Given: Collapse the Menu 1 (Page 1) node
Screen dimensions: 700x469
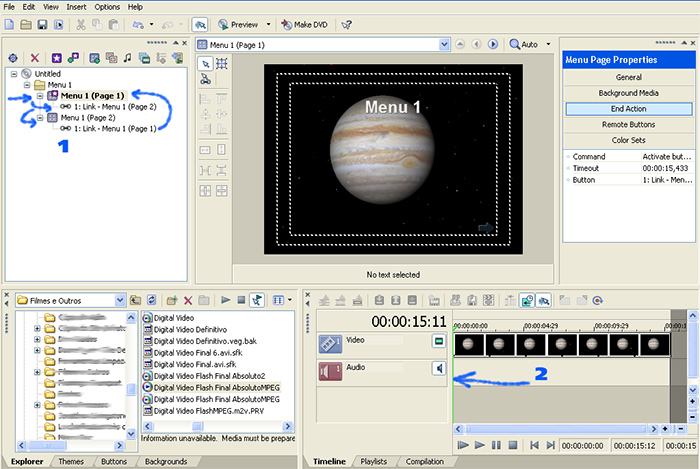Looking at the screenshot, I should (40, 95).
